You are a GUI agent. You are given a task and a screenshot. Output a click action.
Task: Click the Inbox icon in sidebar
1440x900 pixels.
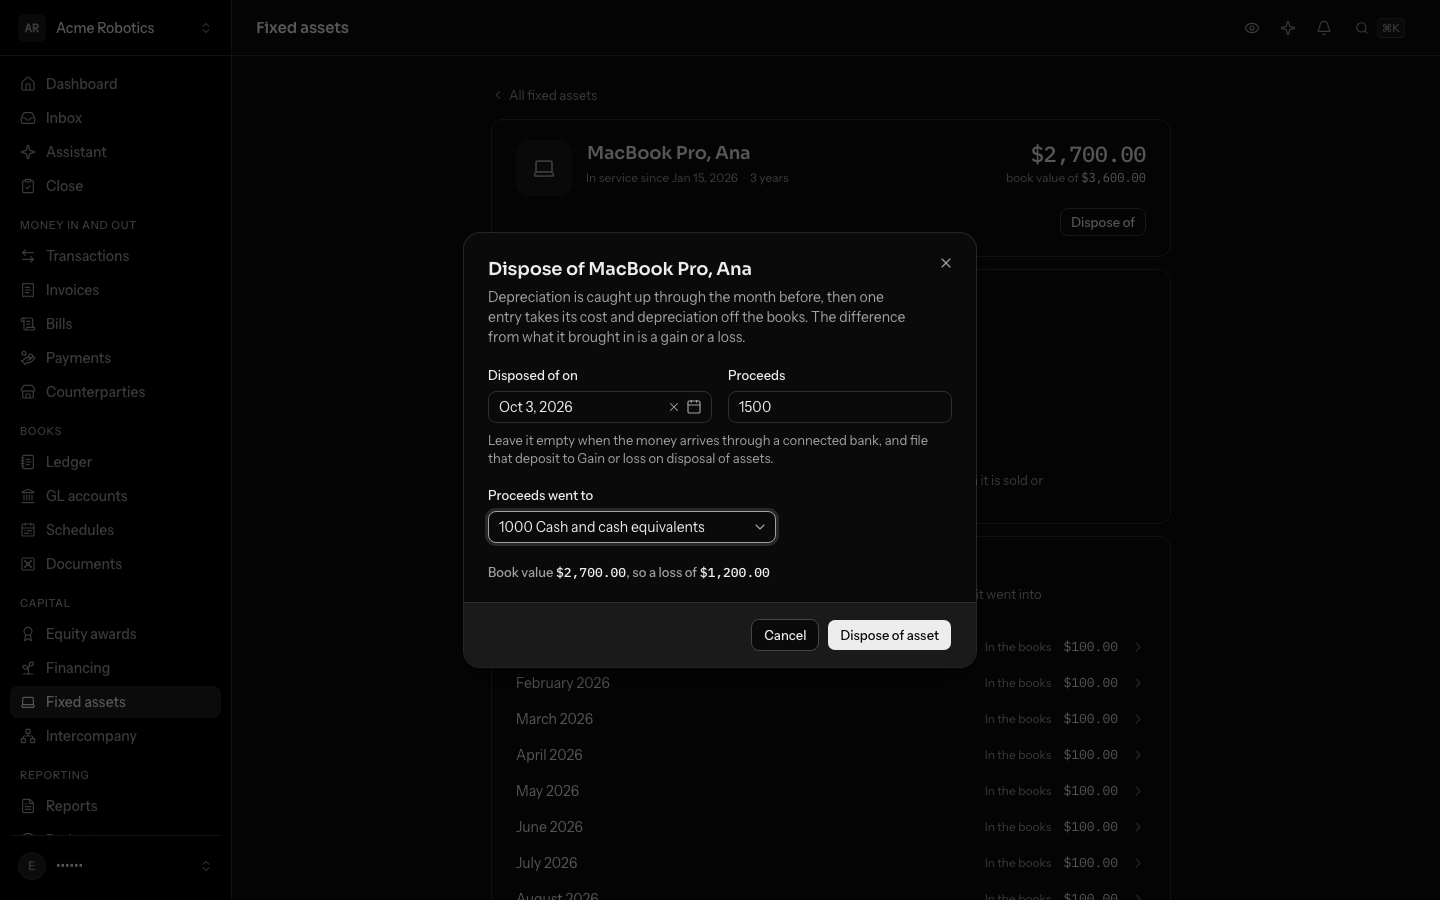point(28,118)
